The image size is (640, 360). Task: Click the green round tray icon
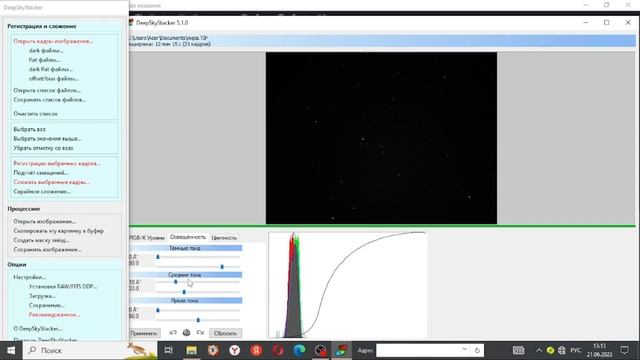coord(550,350)
